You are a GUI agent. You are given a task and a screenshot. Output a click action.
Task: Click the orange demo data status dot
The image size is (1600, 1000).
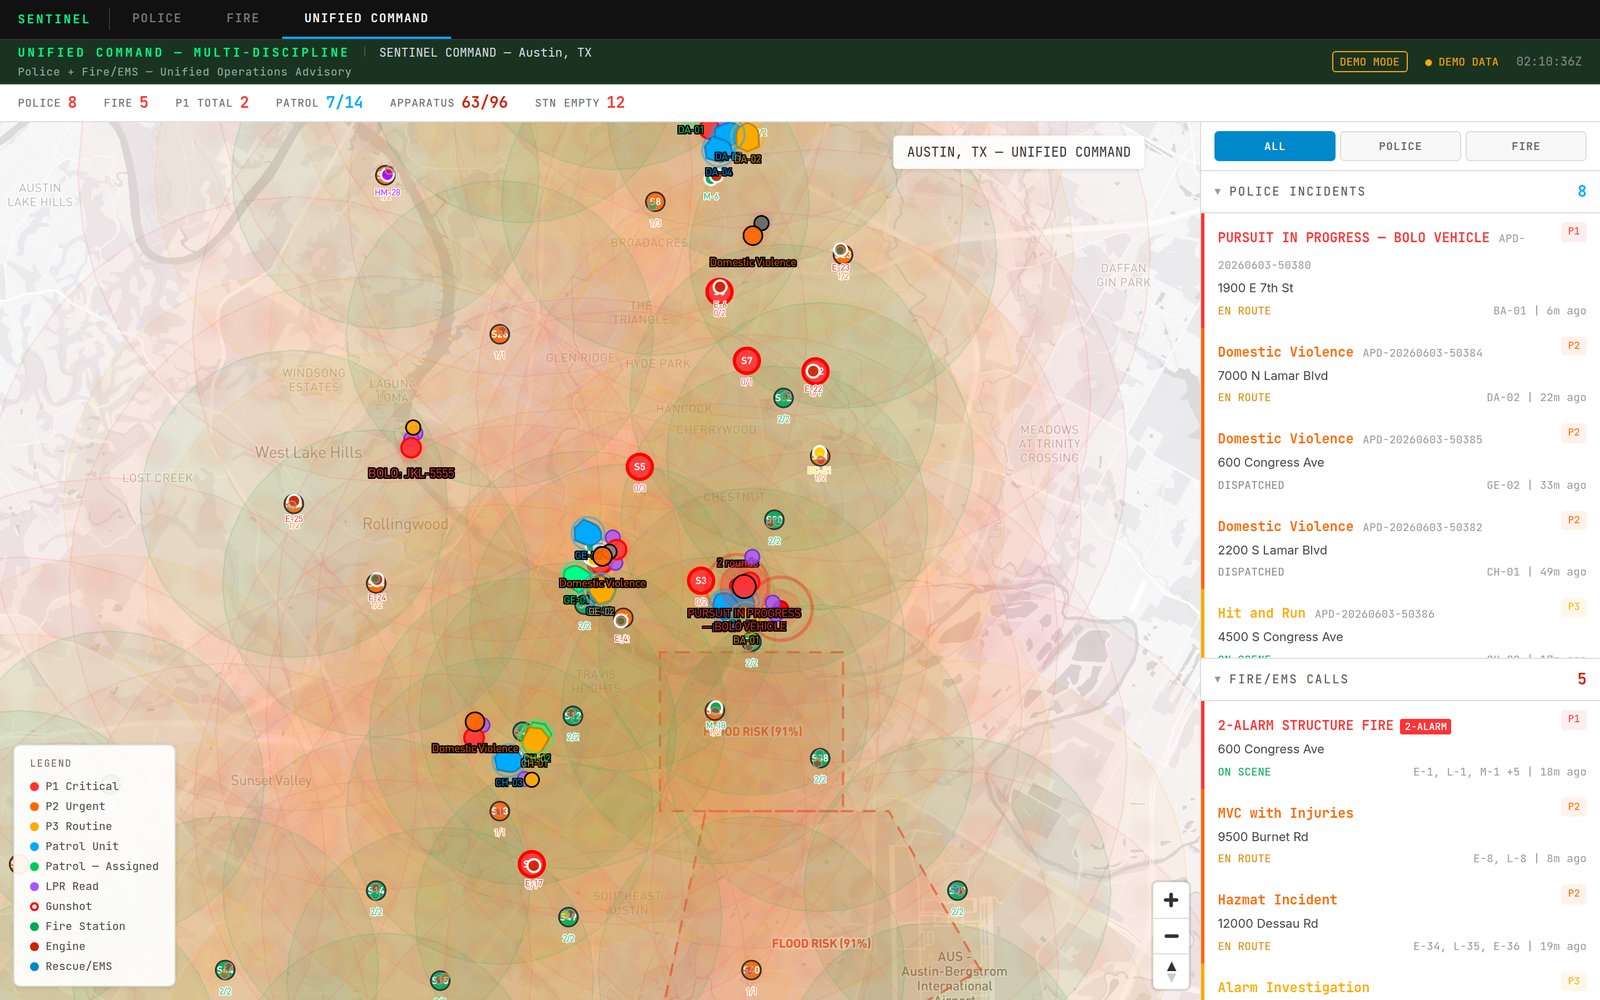1428,62
